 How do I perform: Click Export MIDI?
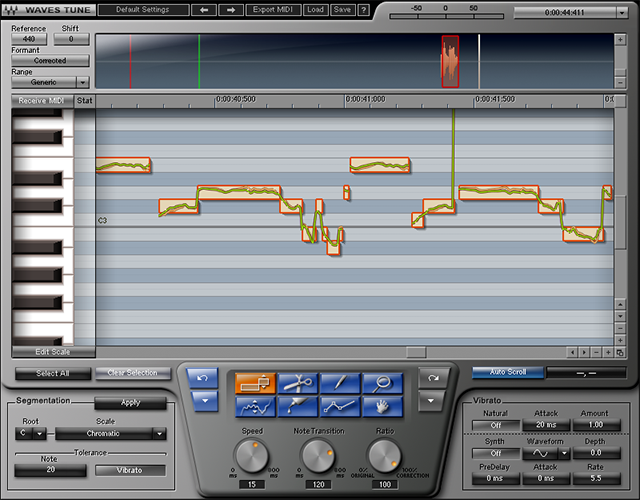click(x=273, y=10)
